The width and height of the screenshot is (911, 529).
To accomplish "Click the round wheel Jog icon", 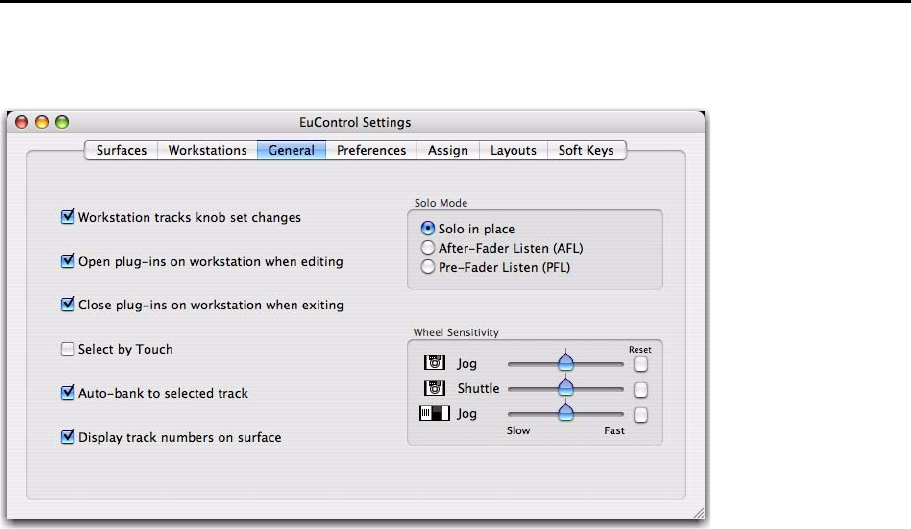I will pyautogui.click(x=434, y=363).
